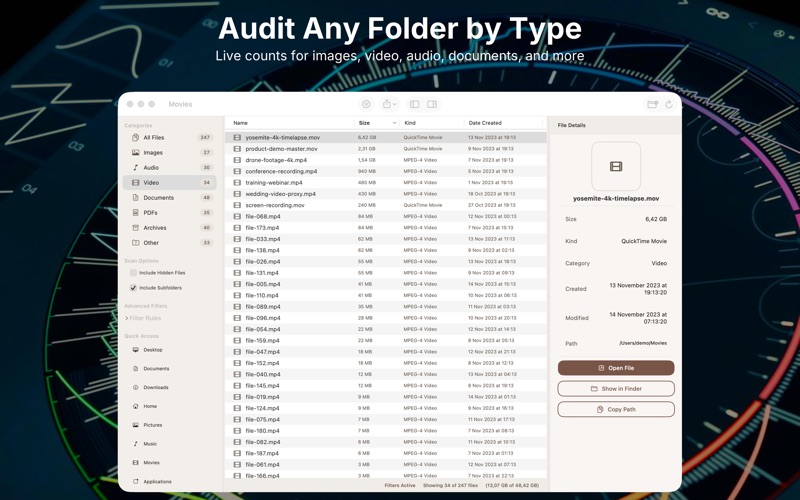800x500 pixels.
Task: Click the Archives box icon
Action: tap(135, 228)
